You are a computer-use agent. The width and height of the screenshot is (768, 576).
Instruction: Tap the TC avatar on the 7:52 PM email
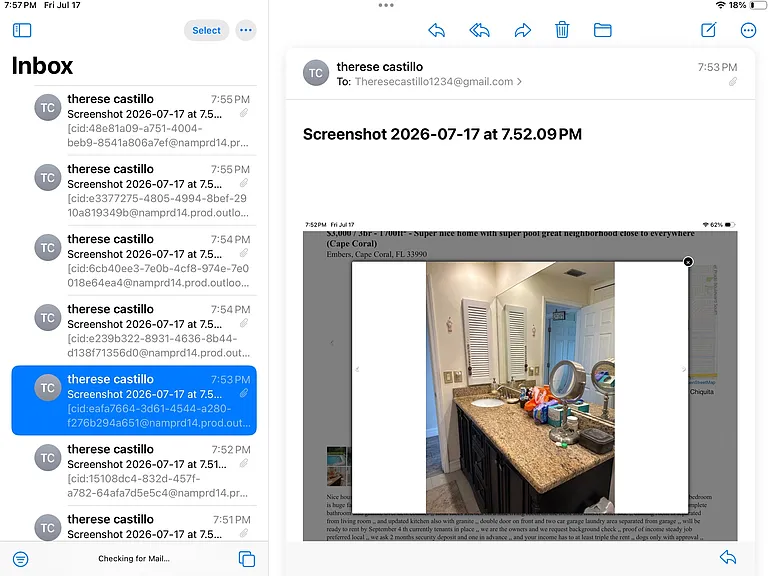48,458
